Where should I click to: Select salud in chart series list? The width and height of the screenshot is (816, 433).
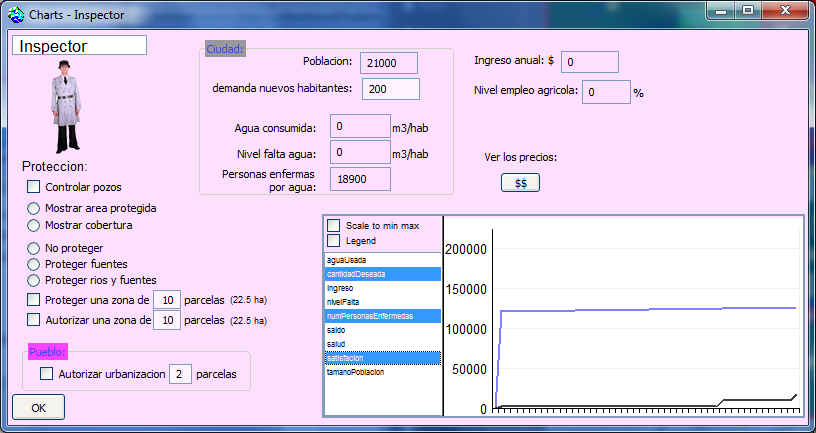(382, 344)
